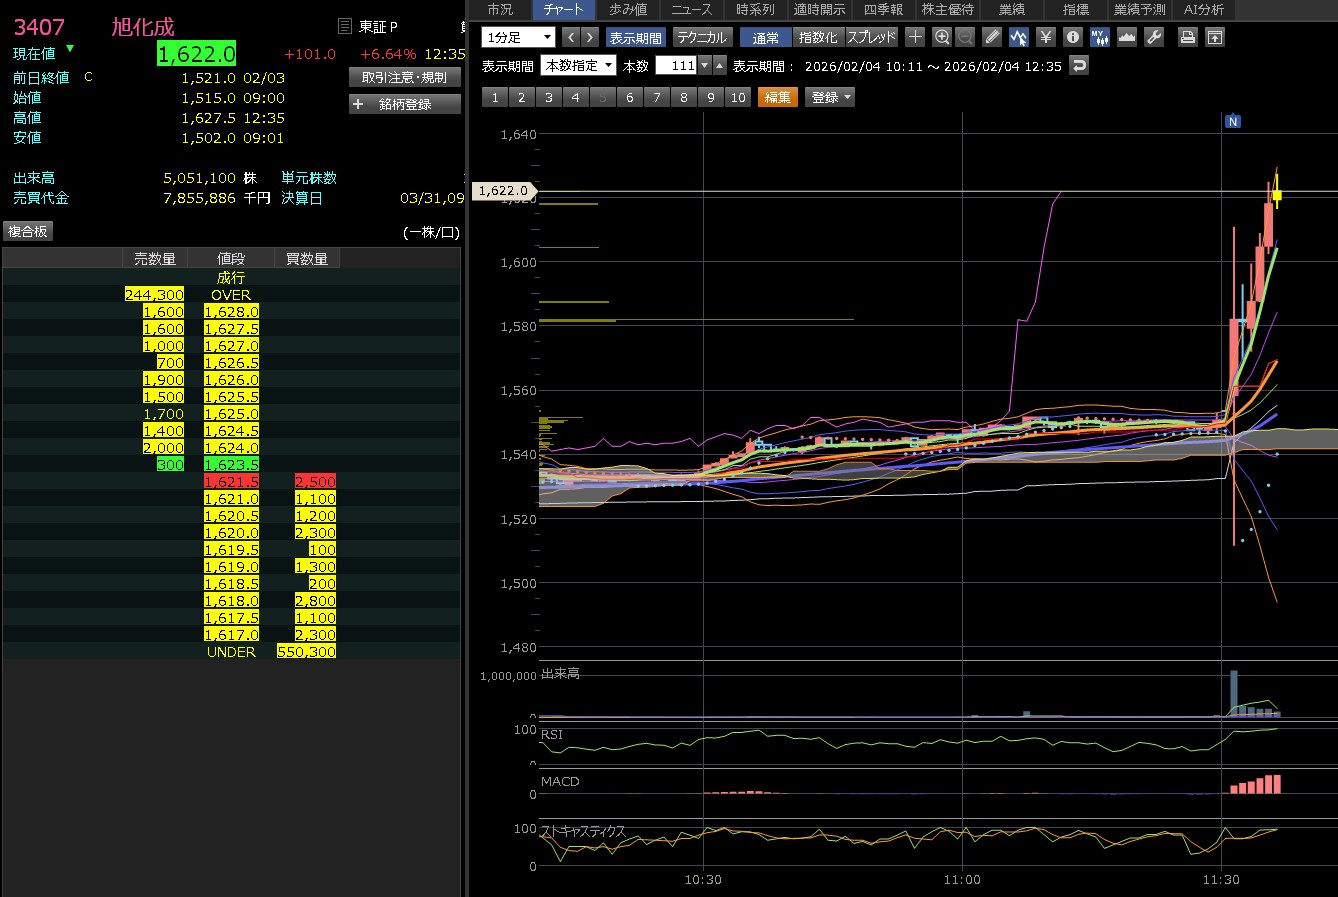Open the 1分足 timeframe dropdown
The width and height of the screenshot is (1338, 897).
(x=518, y=37)
